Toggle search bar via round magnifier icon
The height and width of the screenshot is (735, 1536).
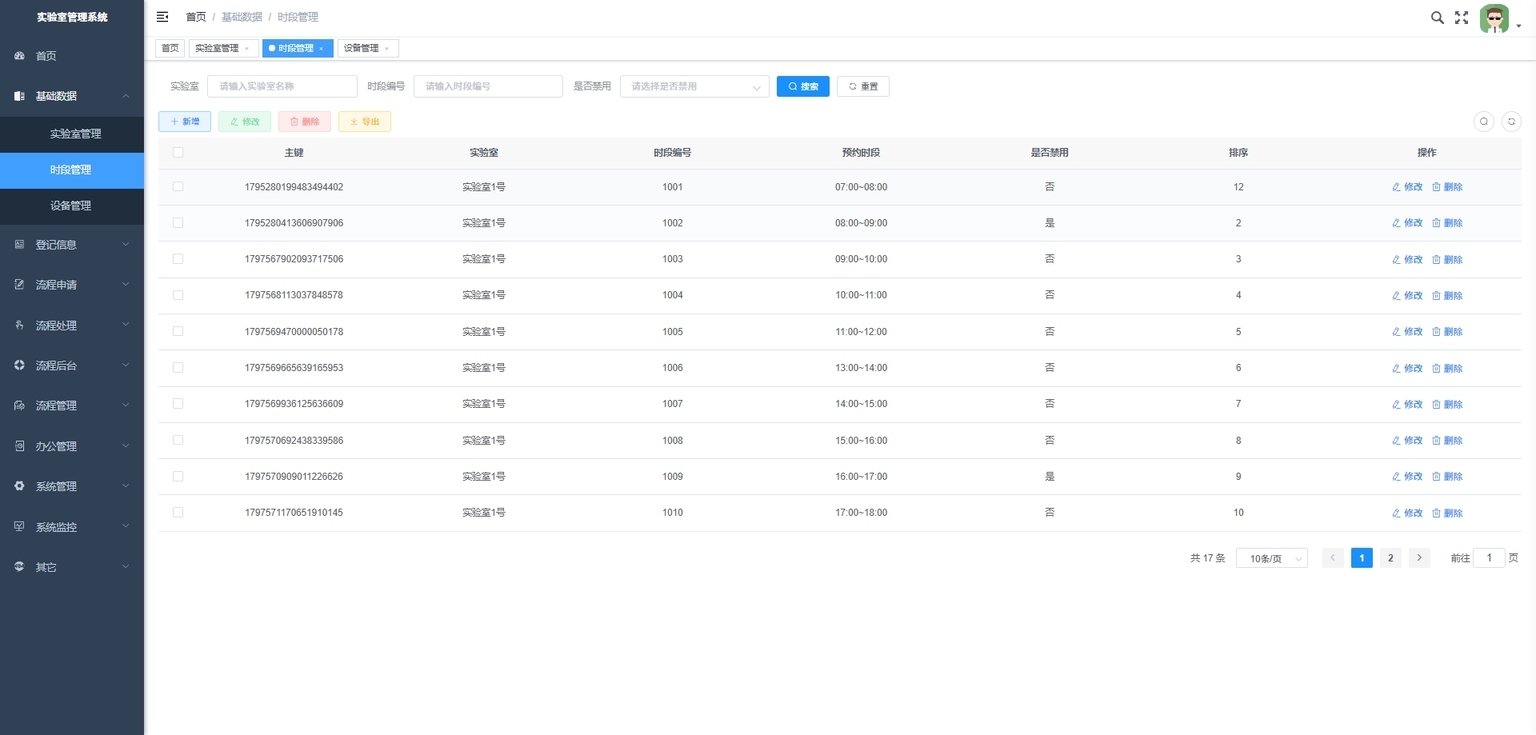coord(1484,121)
